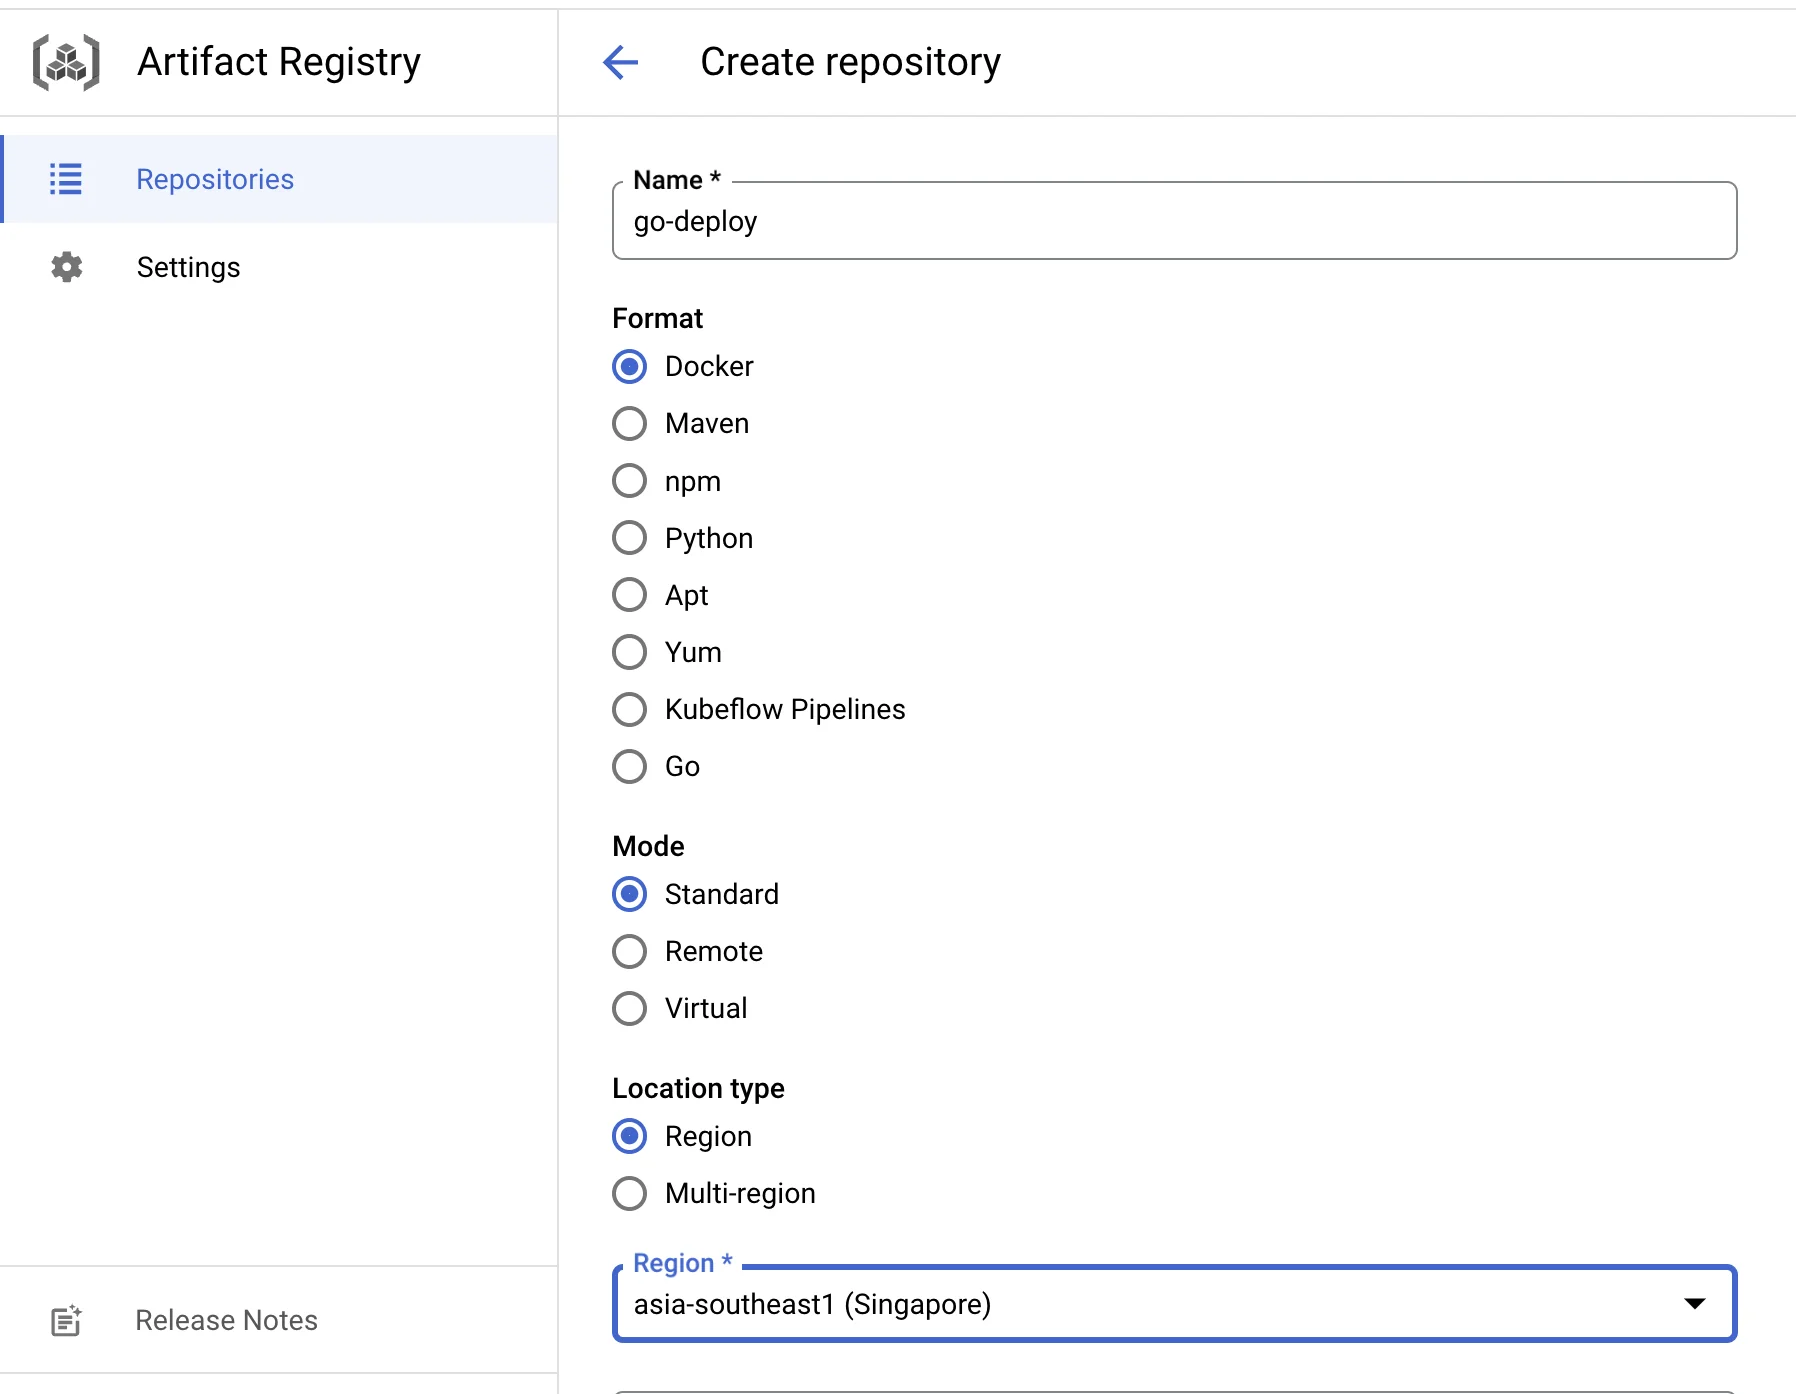
Task: Click the Location type section label
Action: click(x=698, y=1088)
